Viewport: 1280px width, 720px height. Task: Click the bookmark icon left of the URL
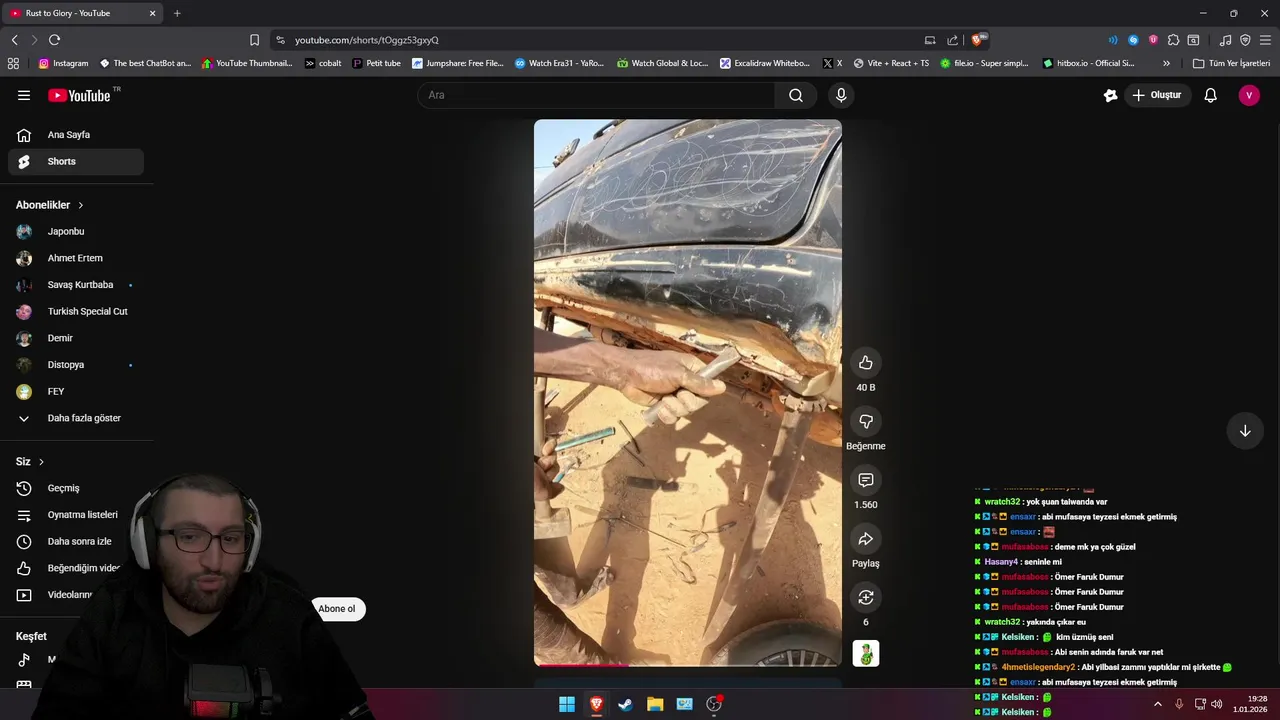(x=254, y=40)
